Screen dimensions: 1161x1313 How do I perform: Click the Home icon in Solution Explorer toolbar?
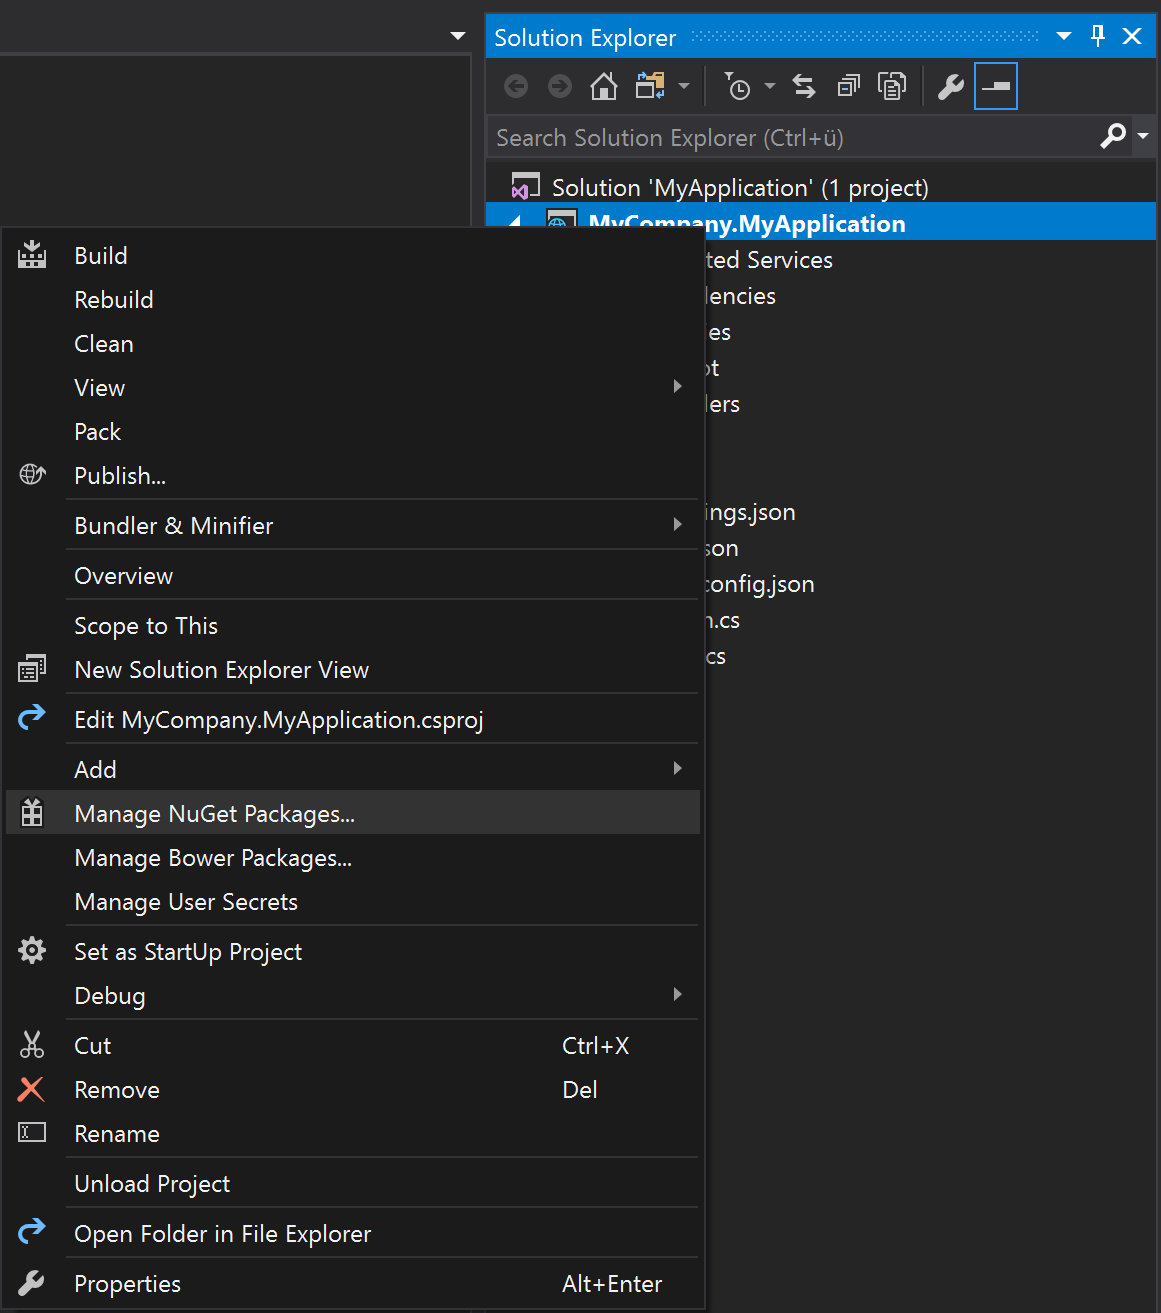604,87
